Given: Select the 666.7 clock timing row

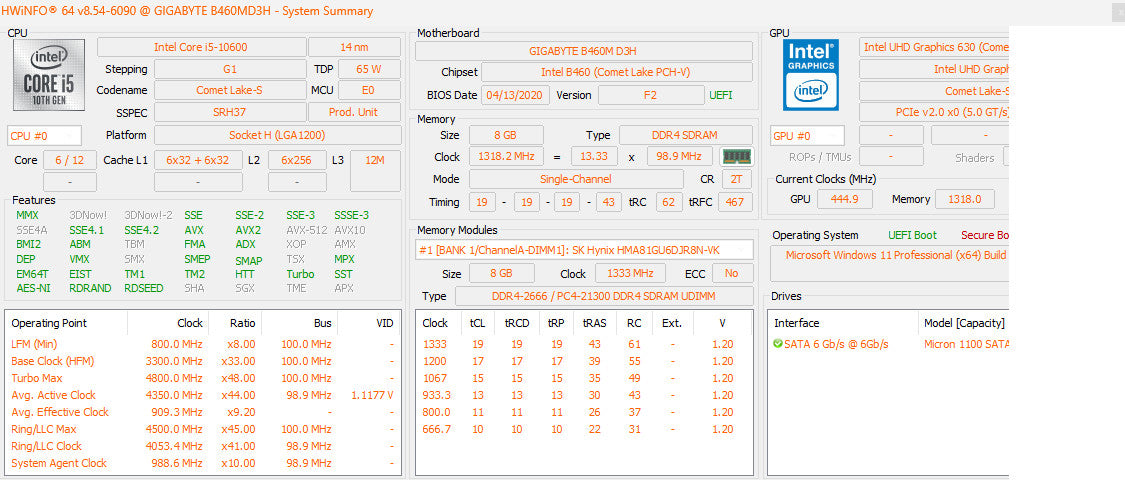Looking at the screenshot, I should point(584,429).
